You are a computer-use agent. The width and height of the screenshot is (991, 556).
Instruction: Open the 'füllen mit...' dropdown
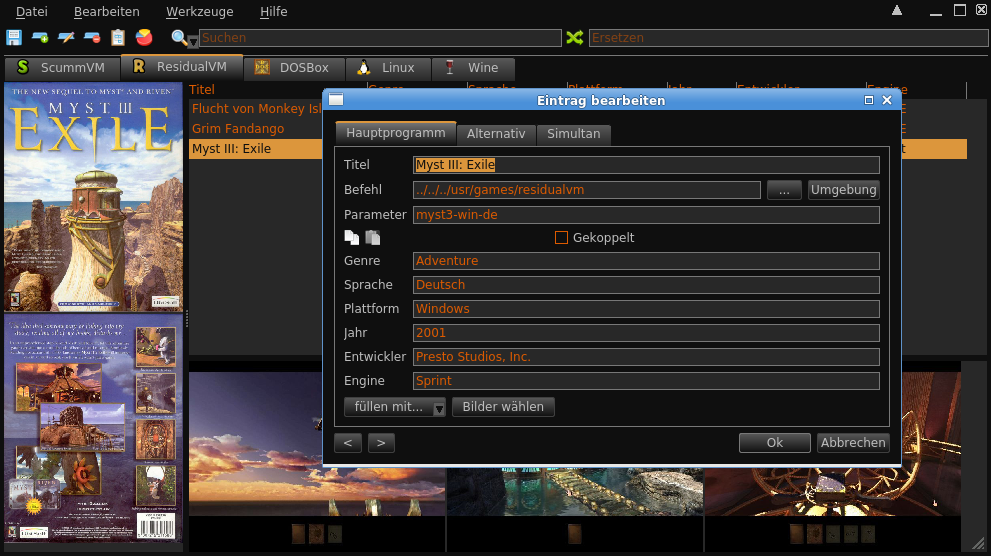[395, 407]
